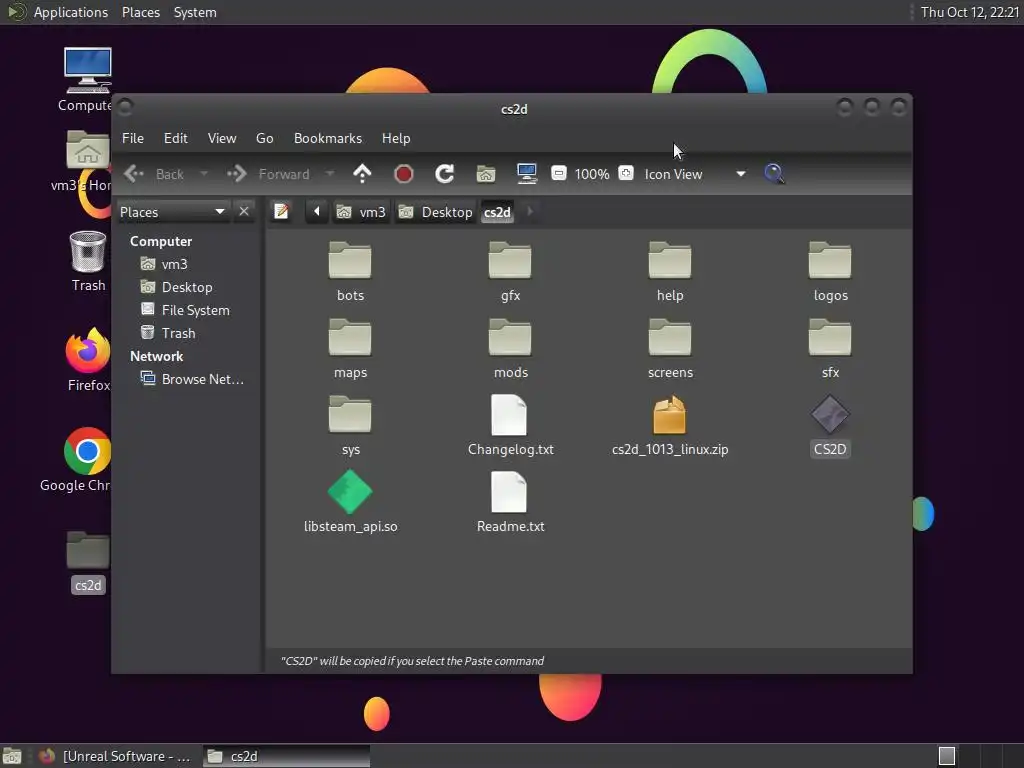The image size is (1024, 768).
Task: Reload the current folder
Action: 445,174
